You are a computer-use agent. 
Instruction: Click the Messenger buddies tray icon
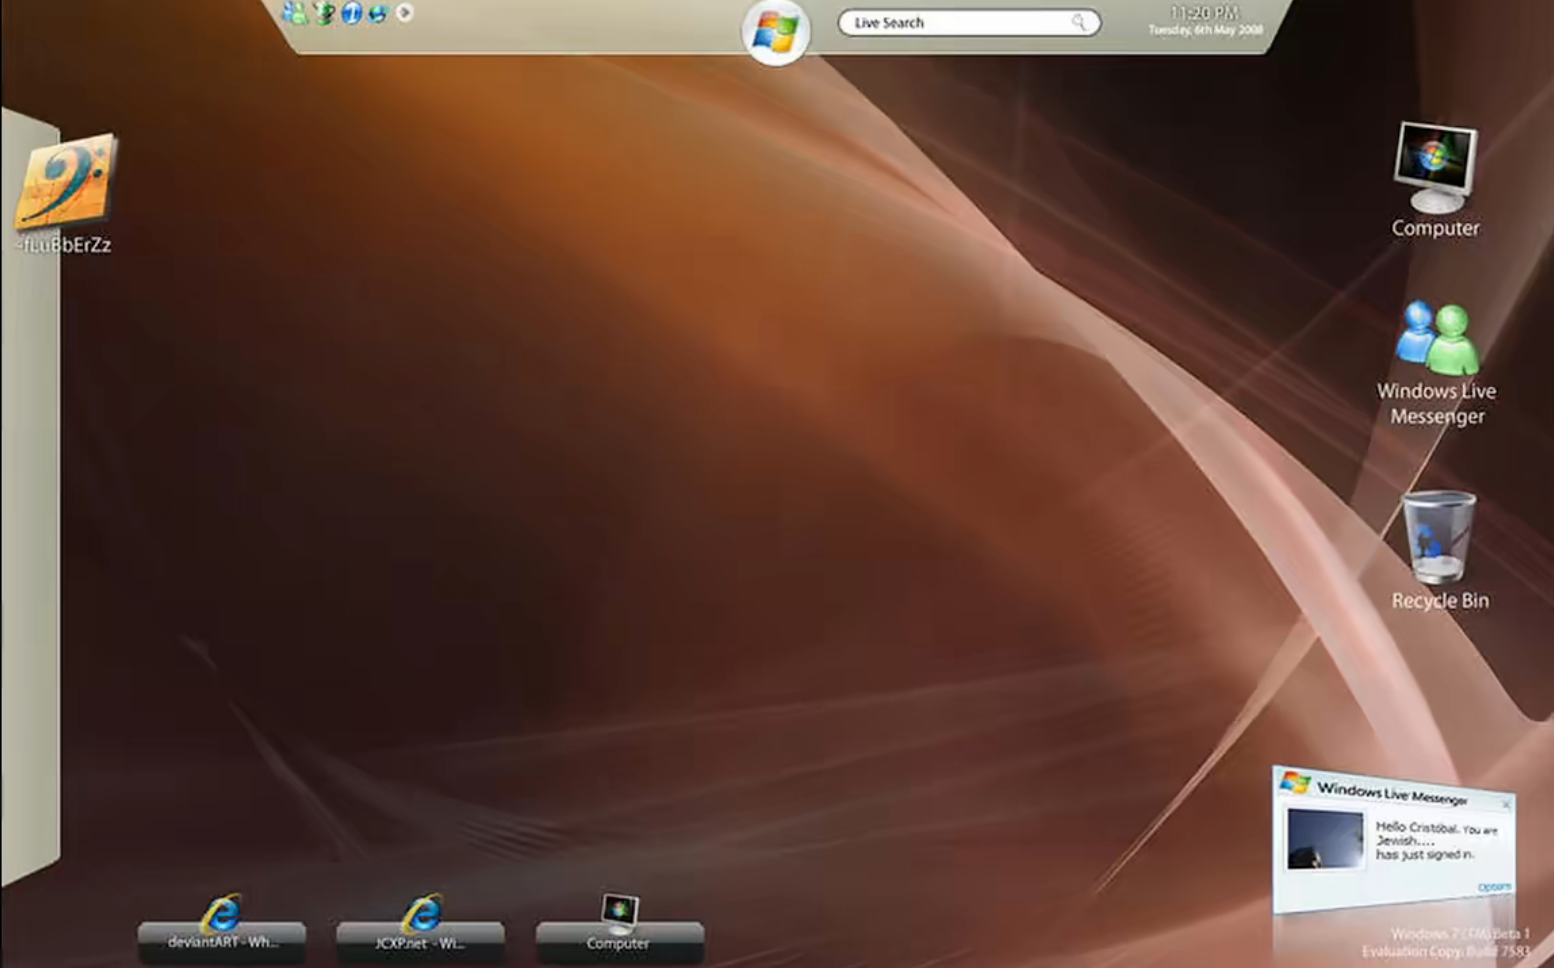(x=295, y=13)
